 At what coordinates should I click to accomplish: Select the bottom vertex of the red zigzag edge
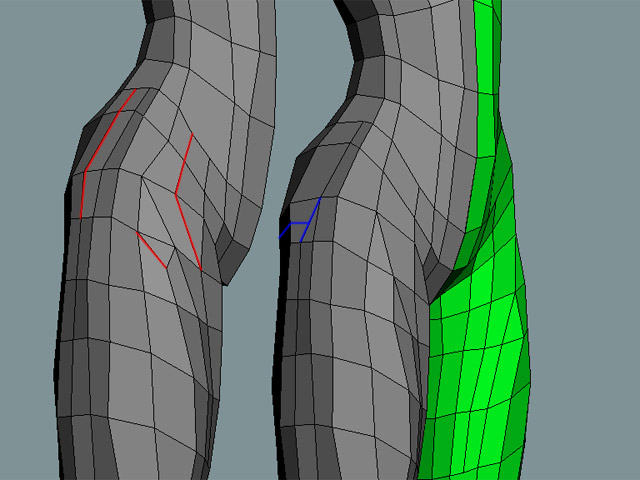pyautogui.click(x=201, y=270)
